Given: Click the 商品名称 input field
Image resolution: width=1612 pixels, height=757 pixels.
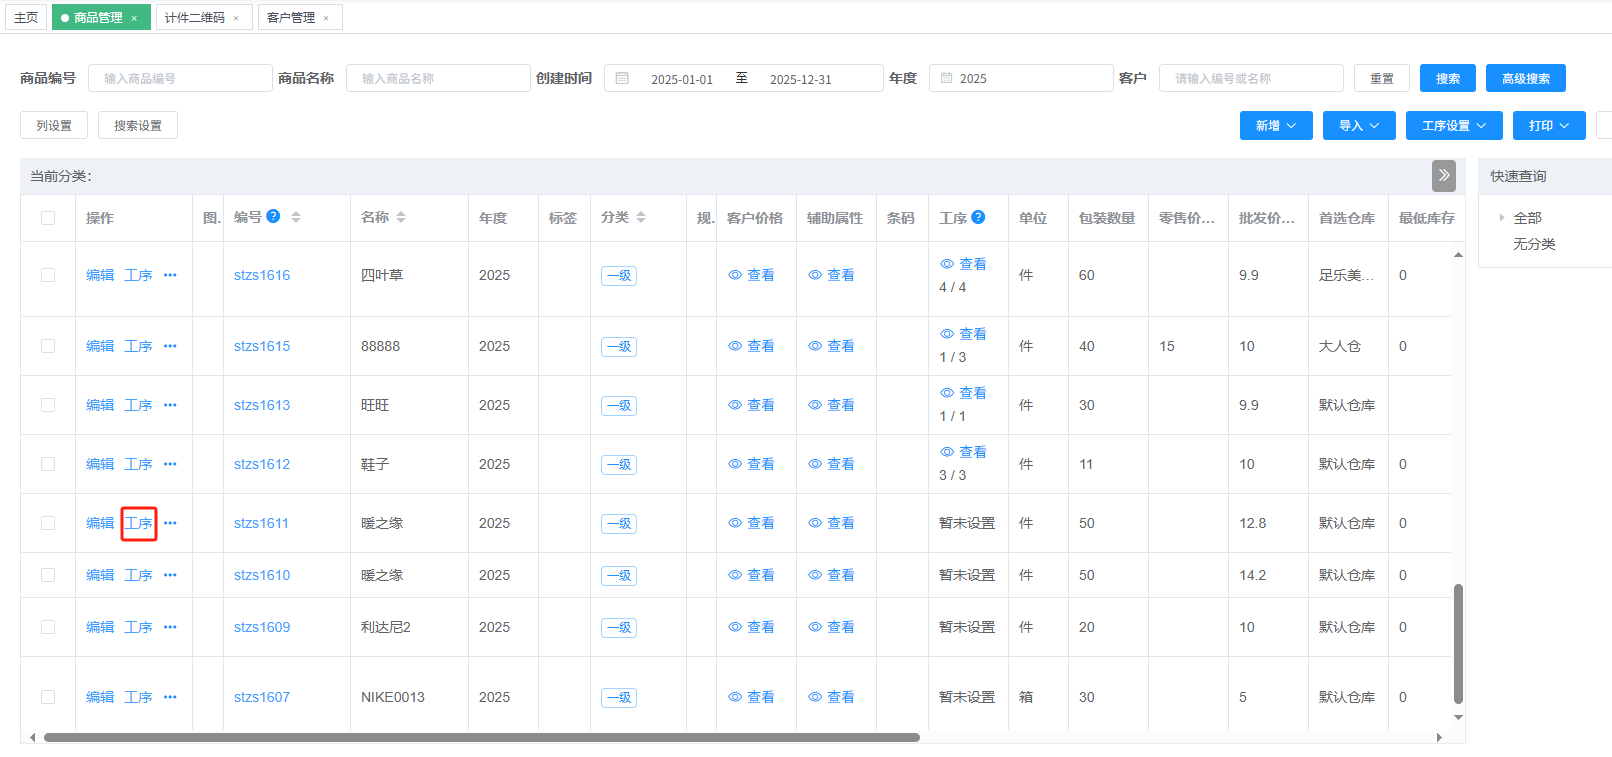Looking at the screenshot, I should coord(438,78).
